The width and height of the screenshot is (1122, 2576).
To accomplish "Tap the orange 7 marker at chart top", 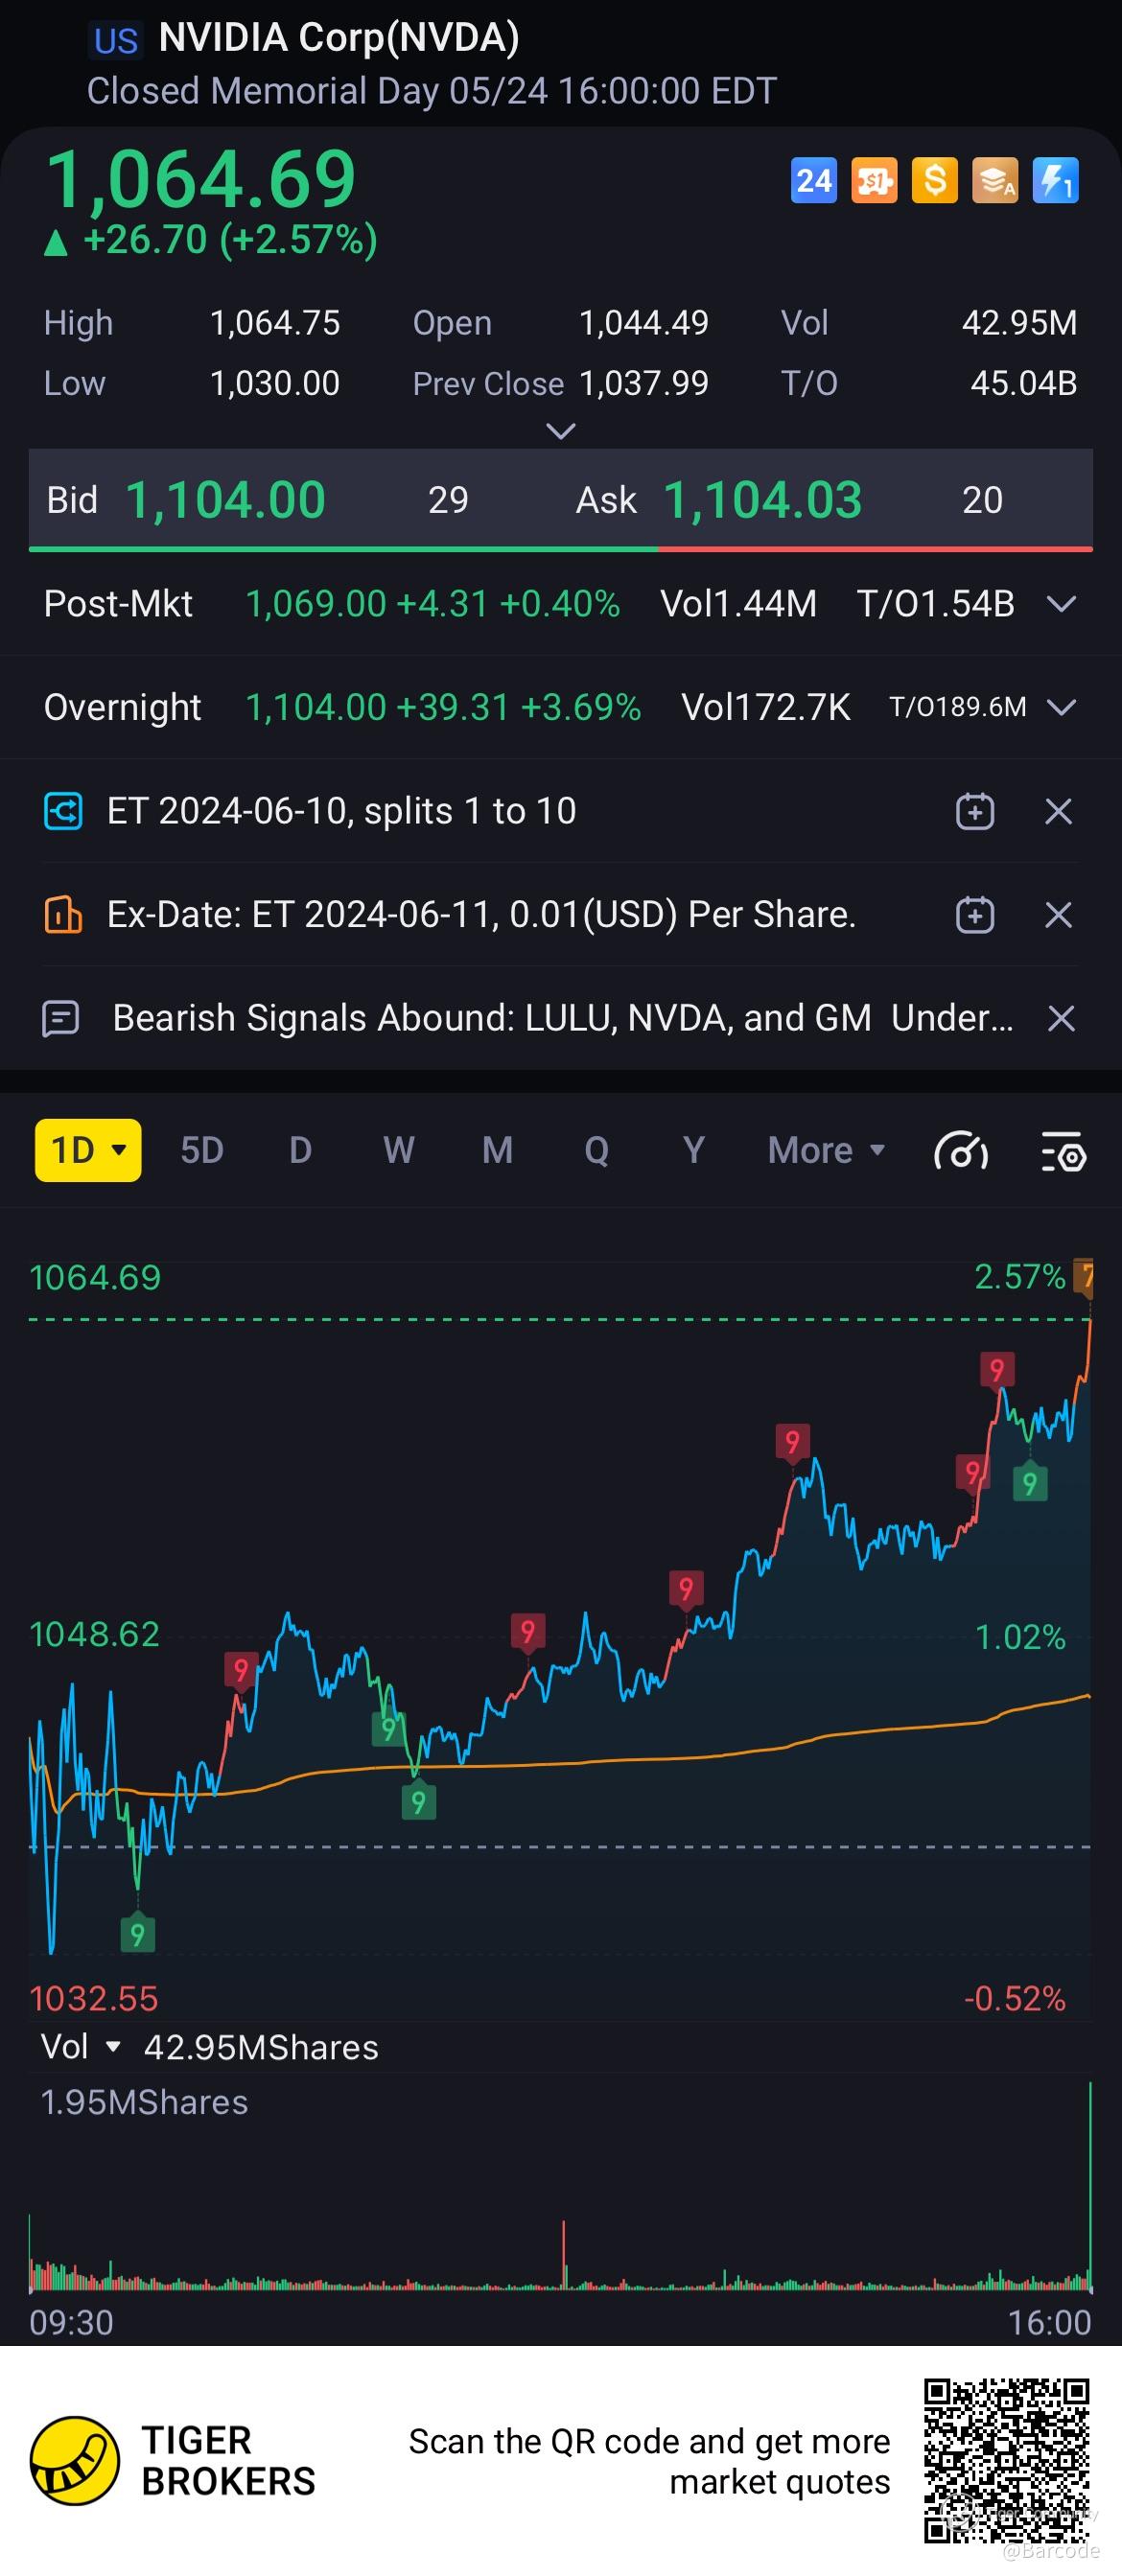I will pos(1083,1276).
